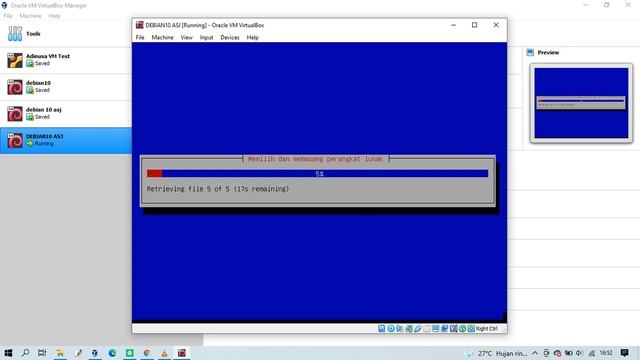Click the VM preview thumbnail
The height and width of the screenshot is (360, 640).
pyautogui.click(x=581, y=103)
